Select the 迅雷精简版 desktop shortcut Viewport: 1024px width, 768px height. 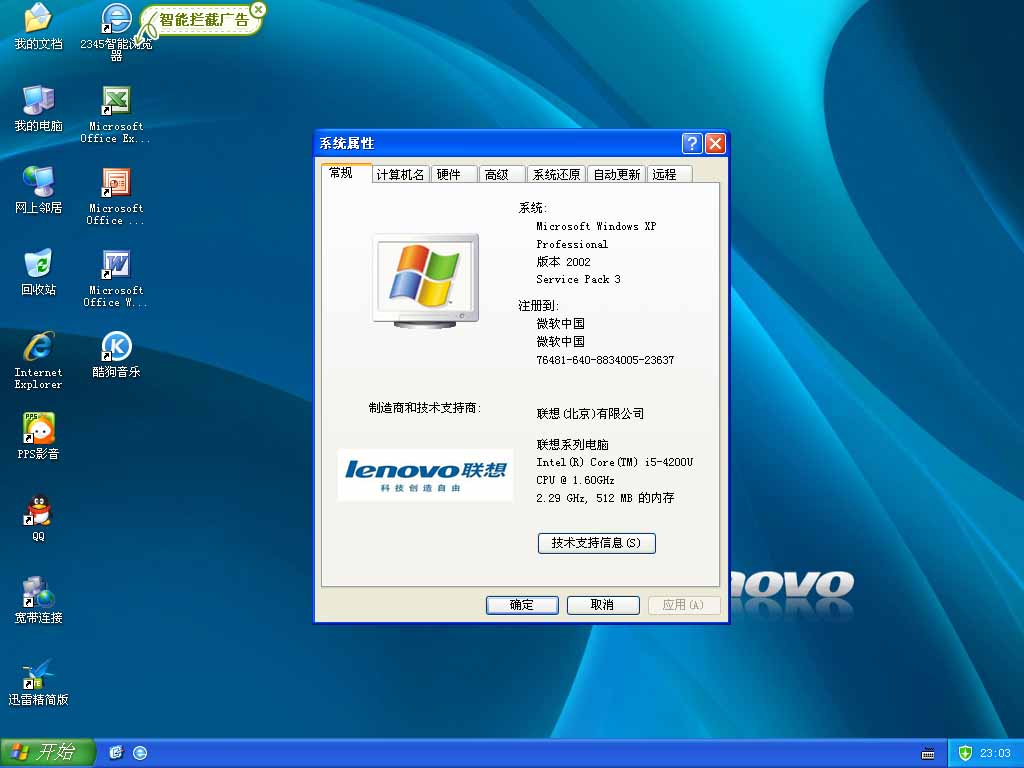pos(38,682)
